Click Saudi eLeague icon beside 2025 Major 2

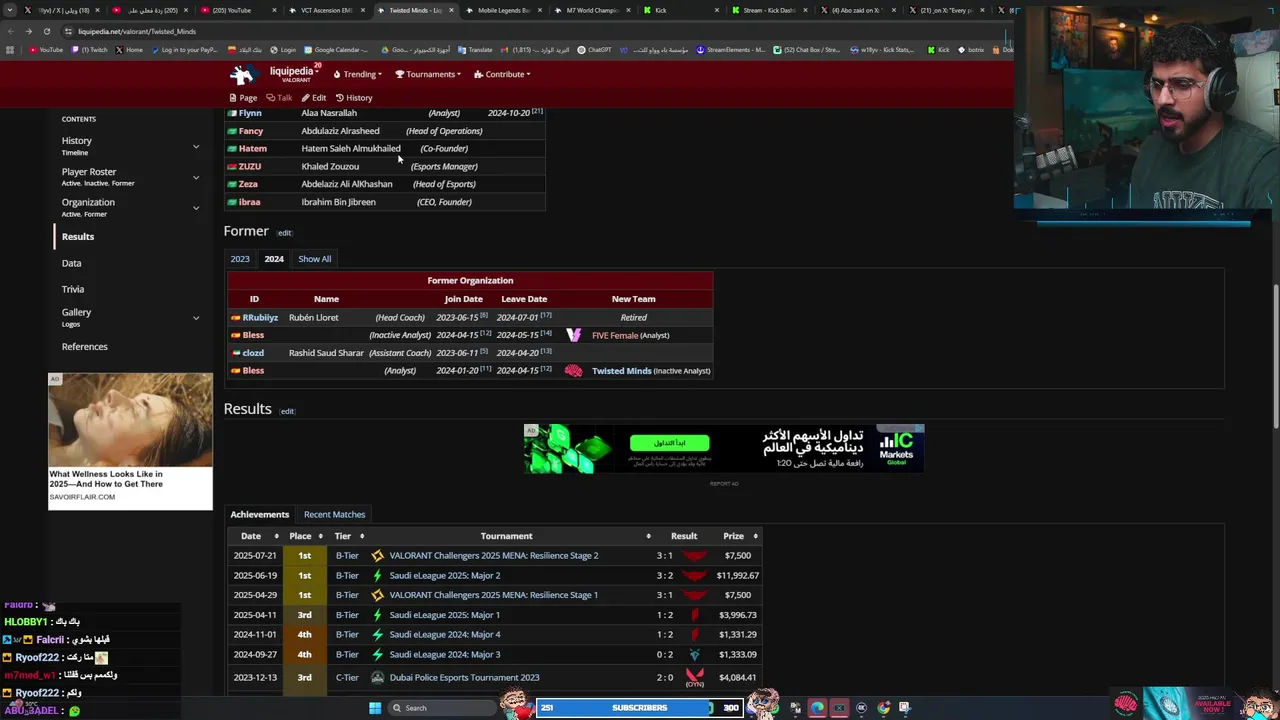377,576
